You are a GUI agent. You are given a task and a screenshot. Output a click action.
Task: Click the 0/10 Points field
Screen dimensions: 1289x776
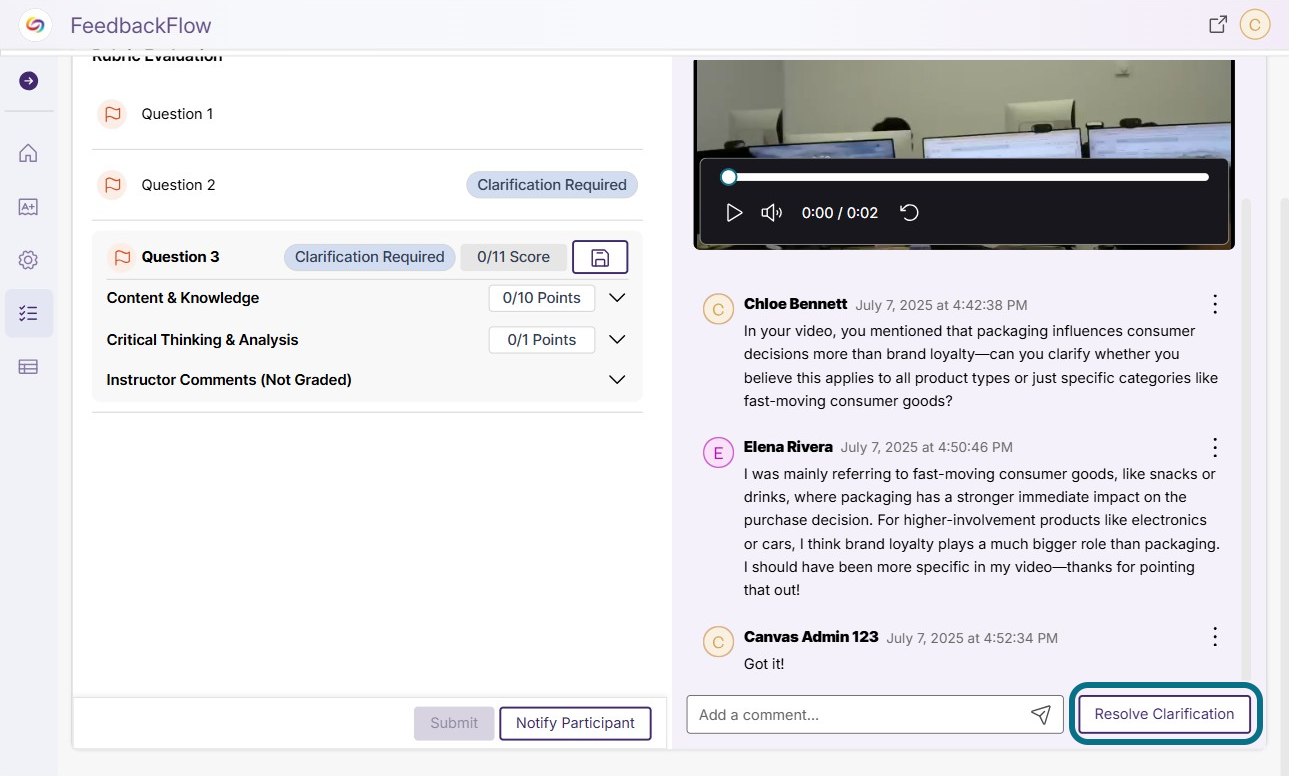click(541, 298)
